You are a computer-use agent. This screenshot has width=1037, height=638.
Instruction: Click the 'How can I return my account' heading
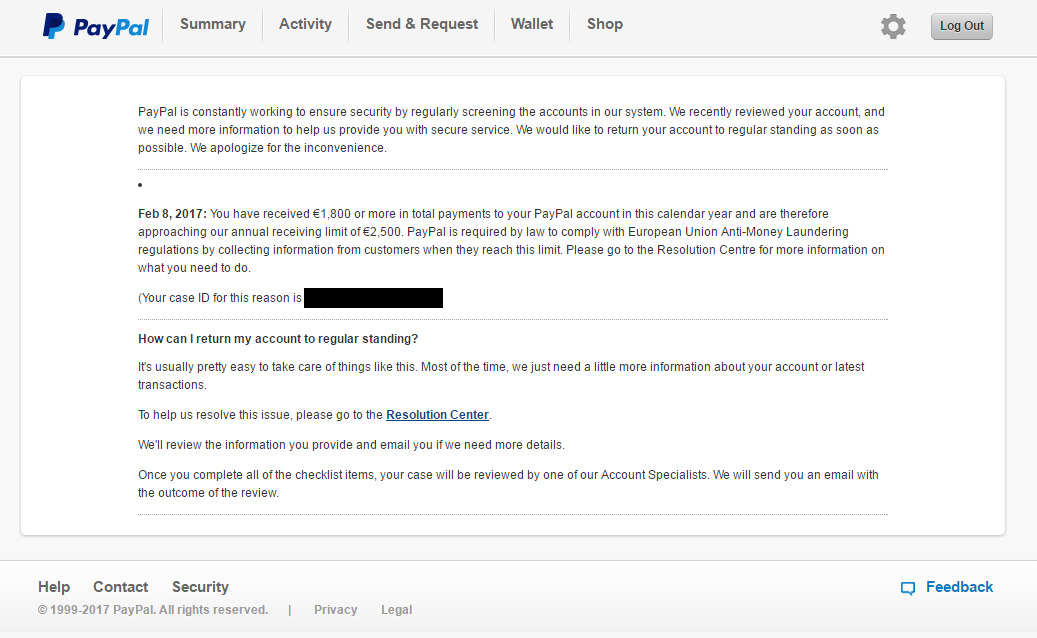pyautogui.click(x=278, y=339)
